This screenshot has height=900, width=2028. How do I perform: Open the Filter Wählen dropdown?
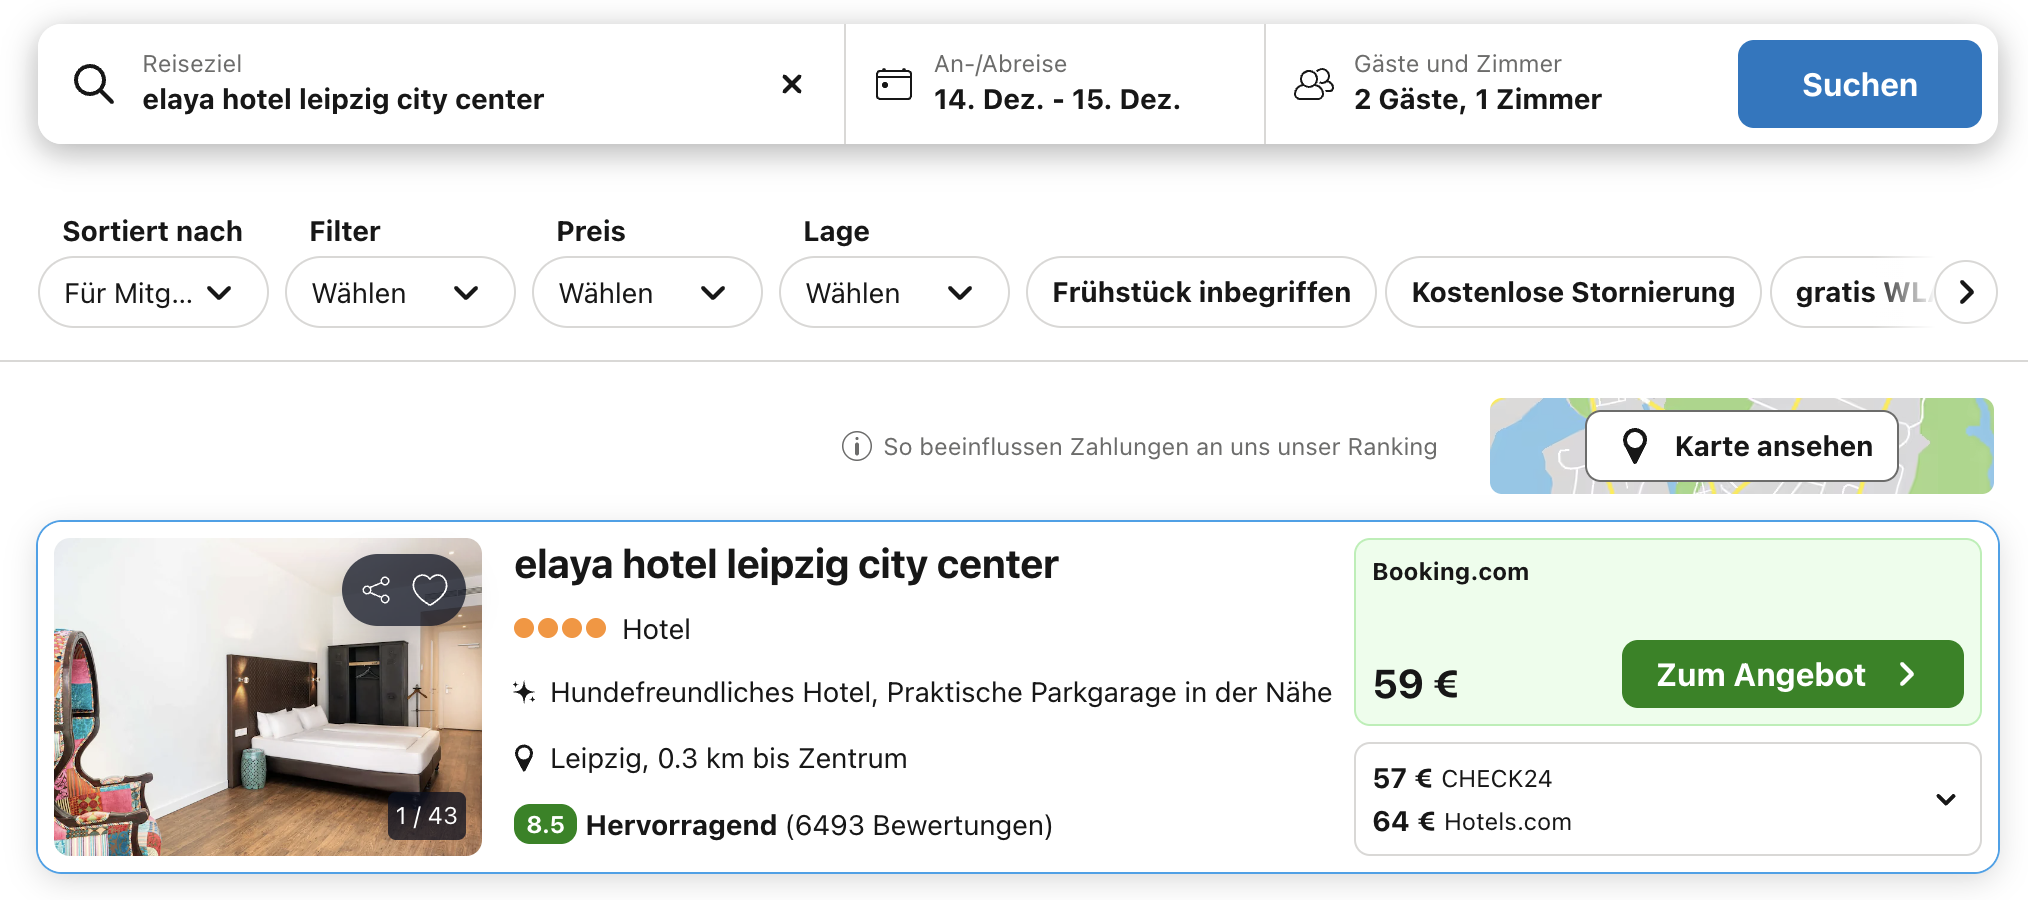tap(399, 292)
